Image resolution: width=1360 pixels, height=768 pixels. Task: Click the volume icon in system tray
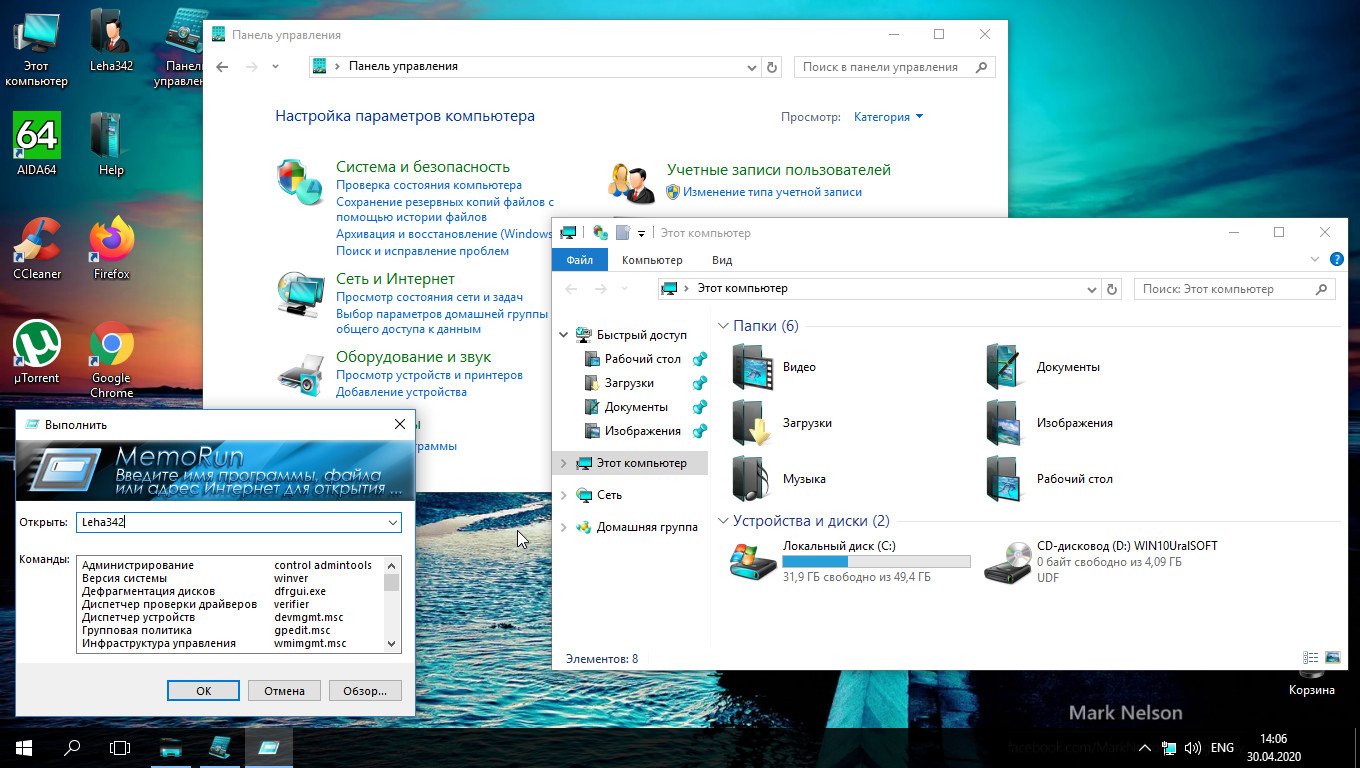[x=1192, y=747]
